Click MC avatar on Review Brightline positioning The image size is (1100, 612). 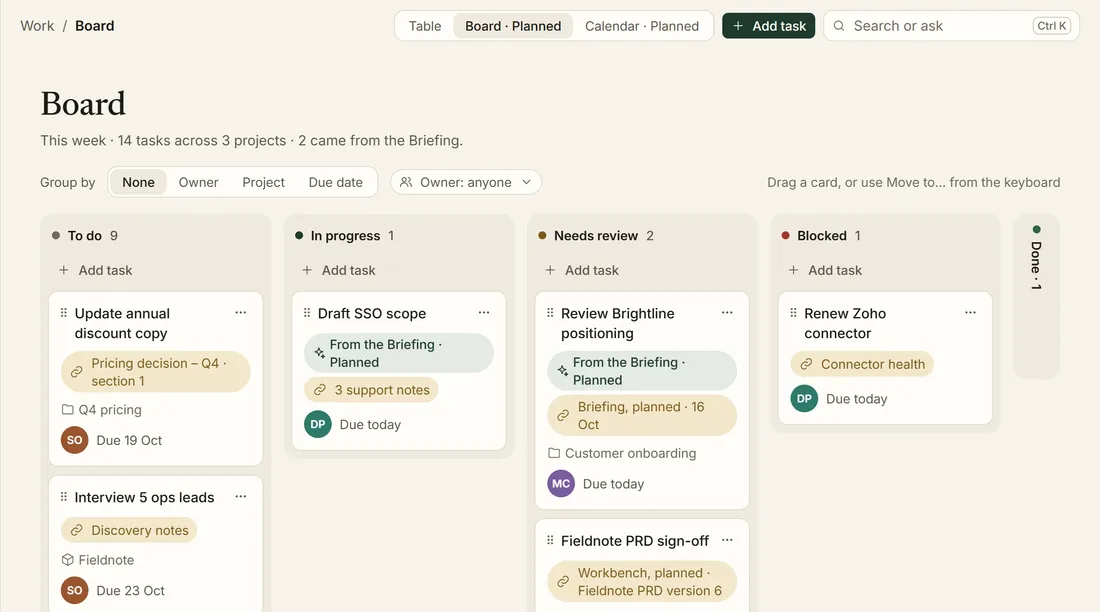point(561,484)
